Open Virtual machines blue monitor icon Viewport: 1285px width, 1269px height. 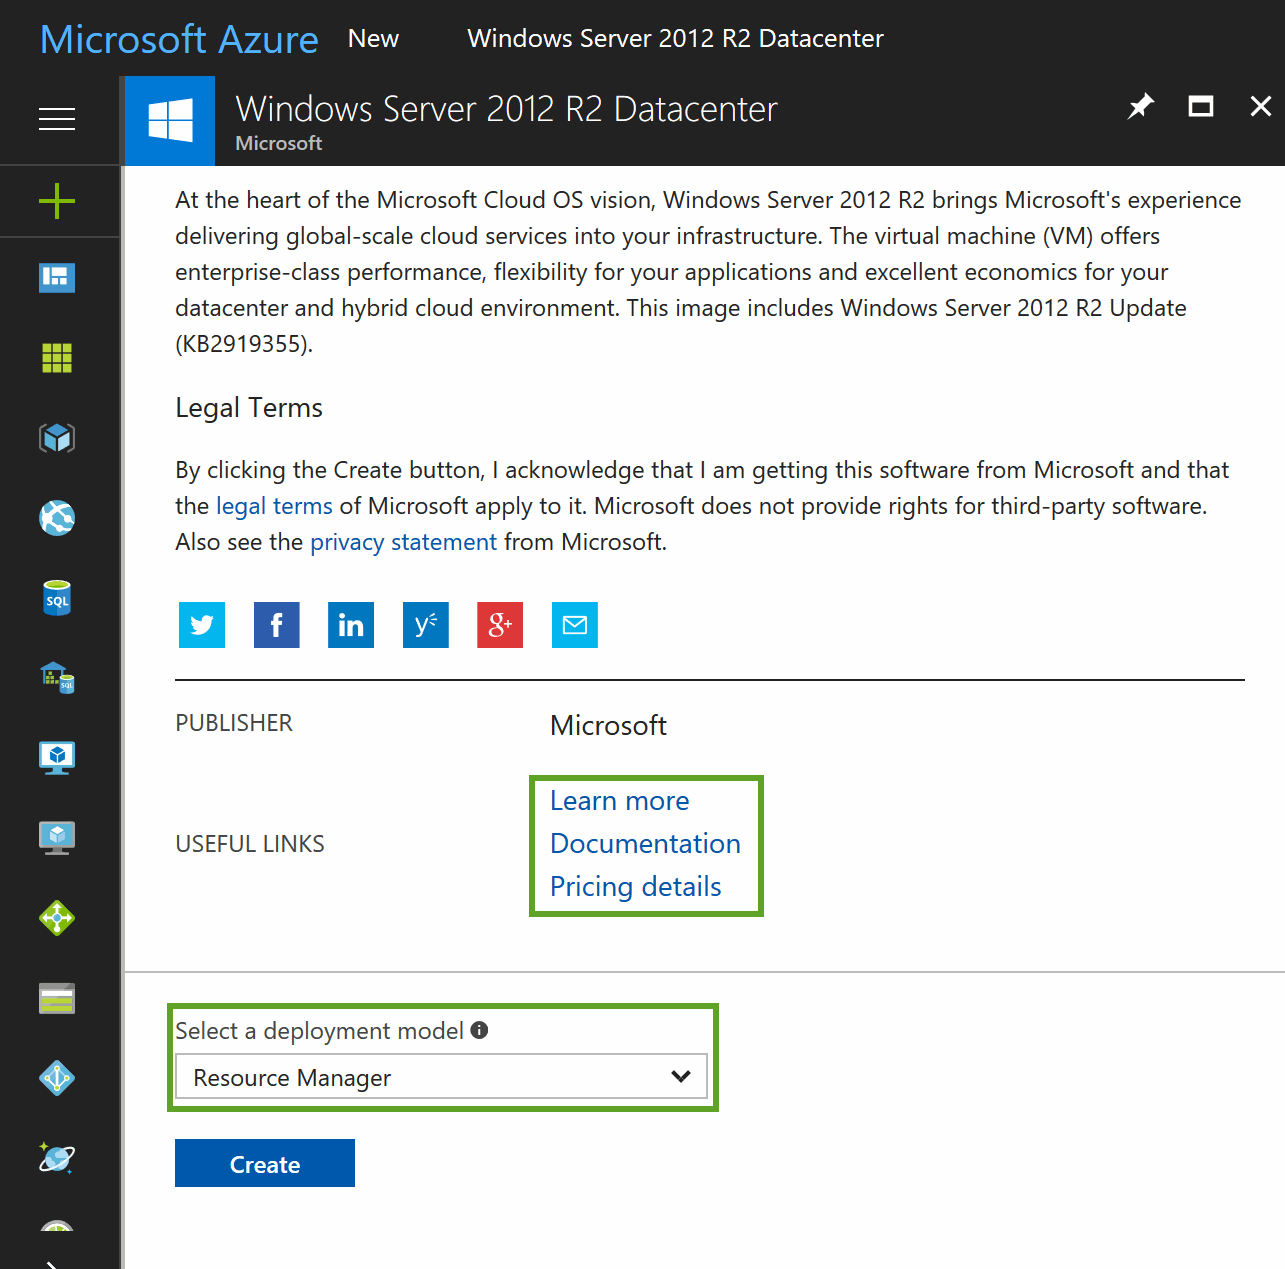tap(57, 757)
